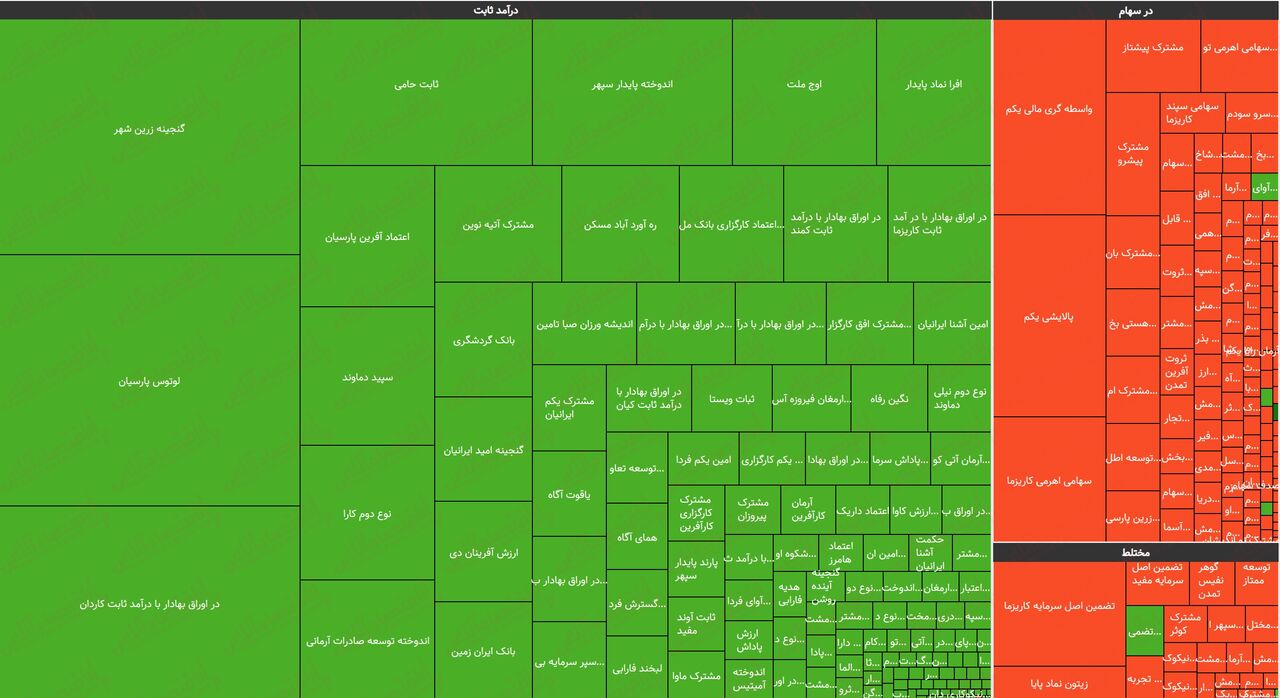Select the لوتوس پارسیان fund tile
Screen dimensions: 1280x698
(x=149, y=381)
